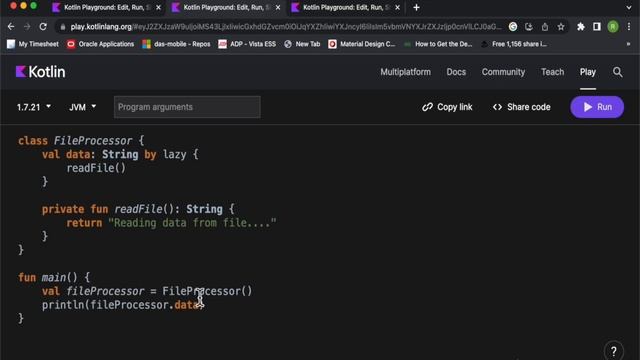Image resolution: width=640 pixels, height=360 pixels.
Task: Expand the tab search chevron
Action: point(629,7)
